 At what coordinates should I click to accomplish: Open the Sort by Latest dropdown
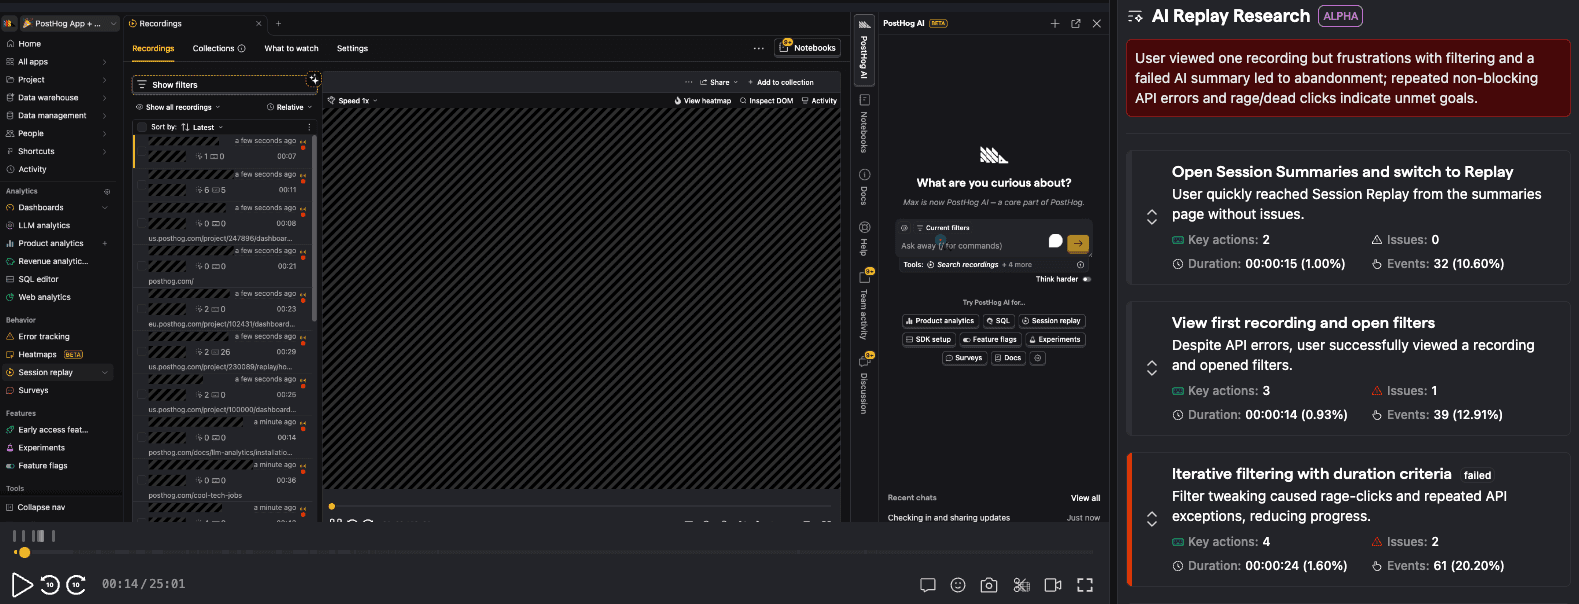click(202, 127)
